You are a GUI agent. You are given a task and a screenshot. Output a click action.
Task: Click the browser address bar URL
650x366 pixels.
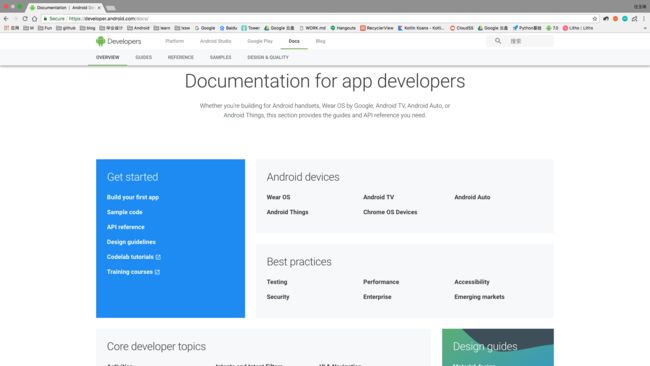coord(109,19)
